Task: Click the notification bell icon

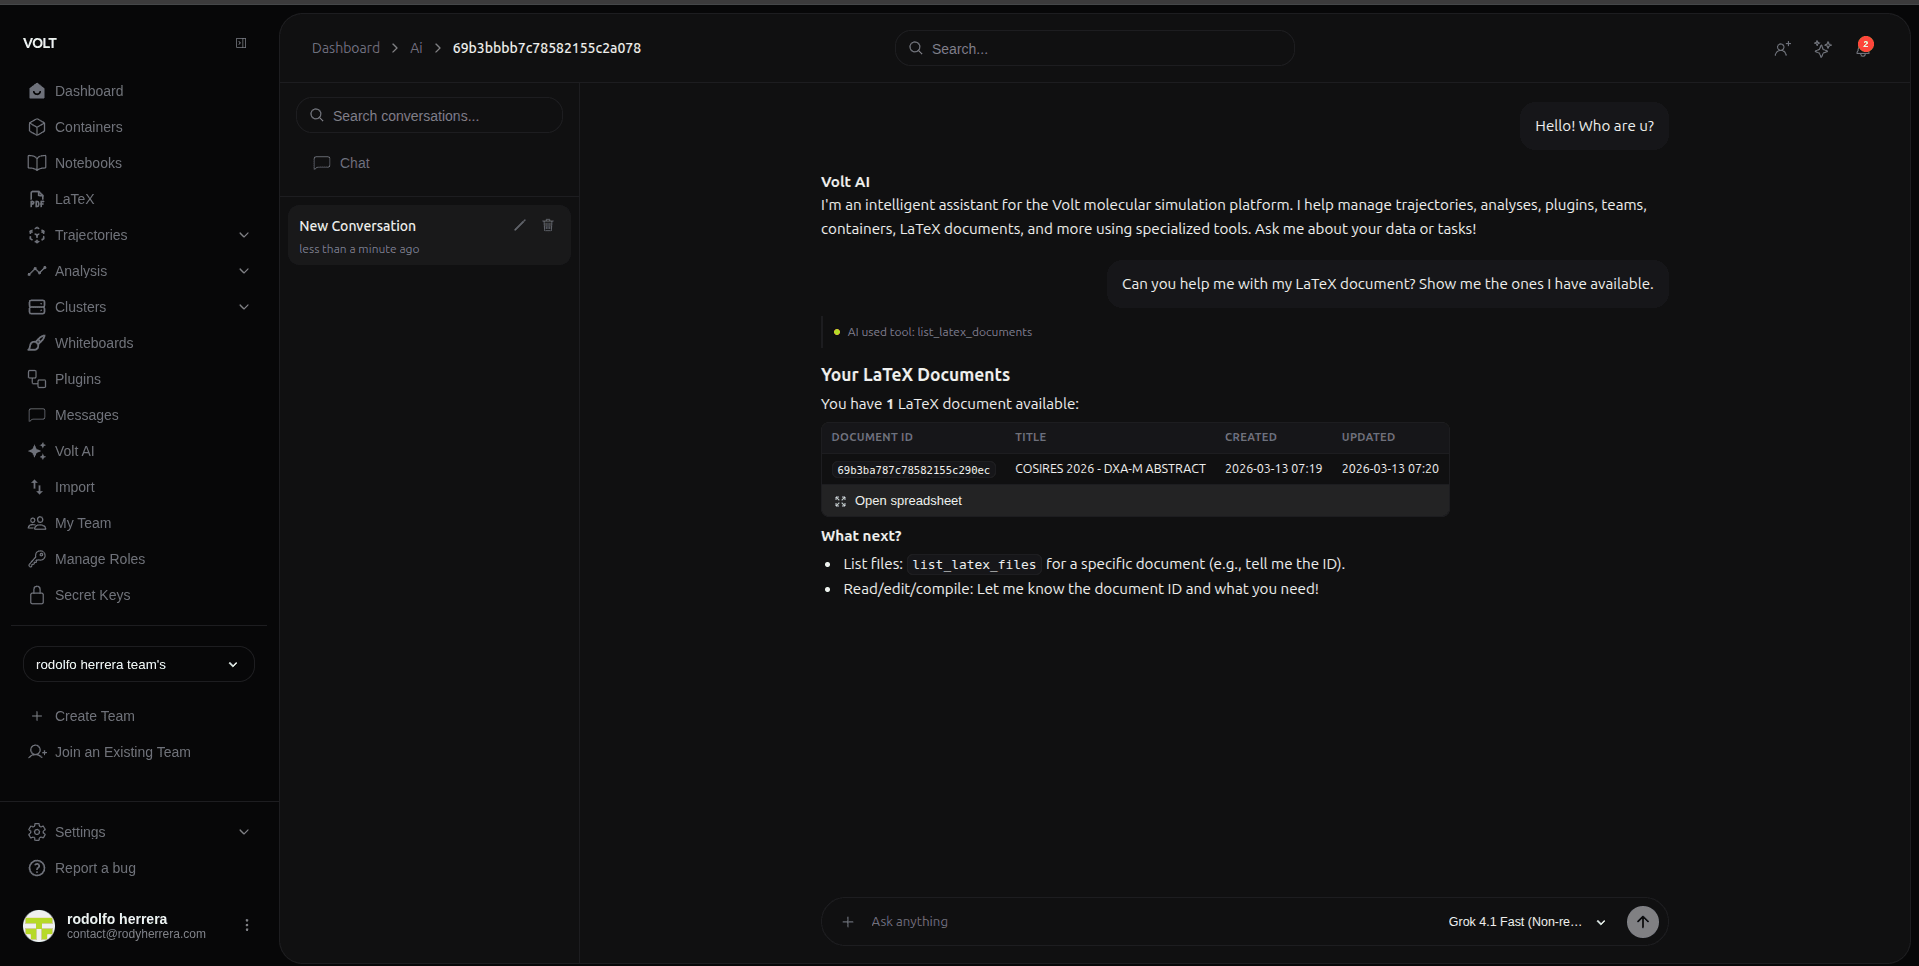Action: (1863, 48)
